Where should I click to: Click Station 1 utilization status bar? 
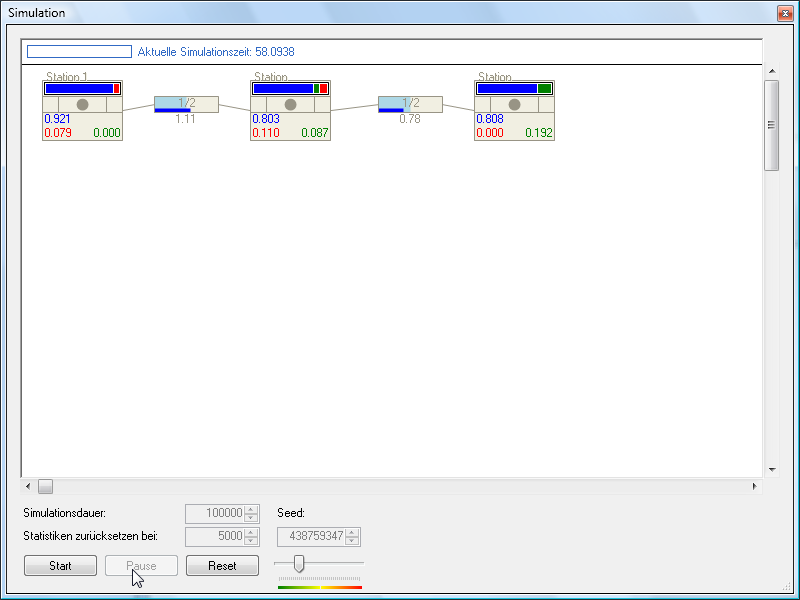(x=82, y=88)
